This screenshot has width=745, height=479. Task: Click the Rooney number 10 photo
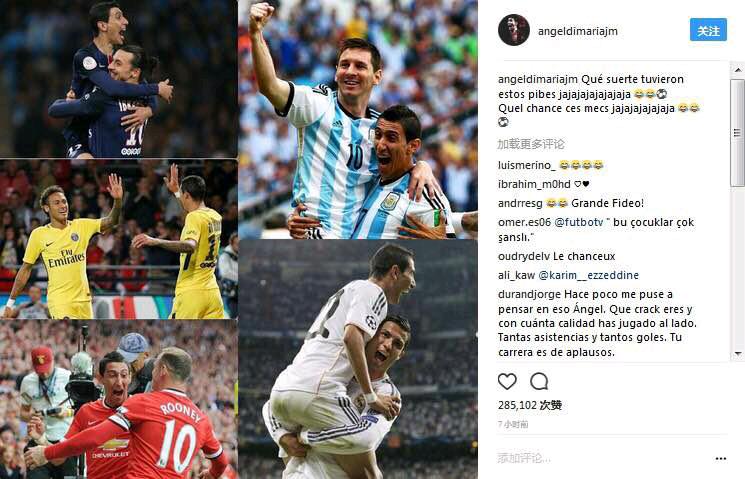tap(119, 399)
